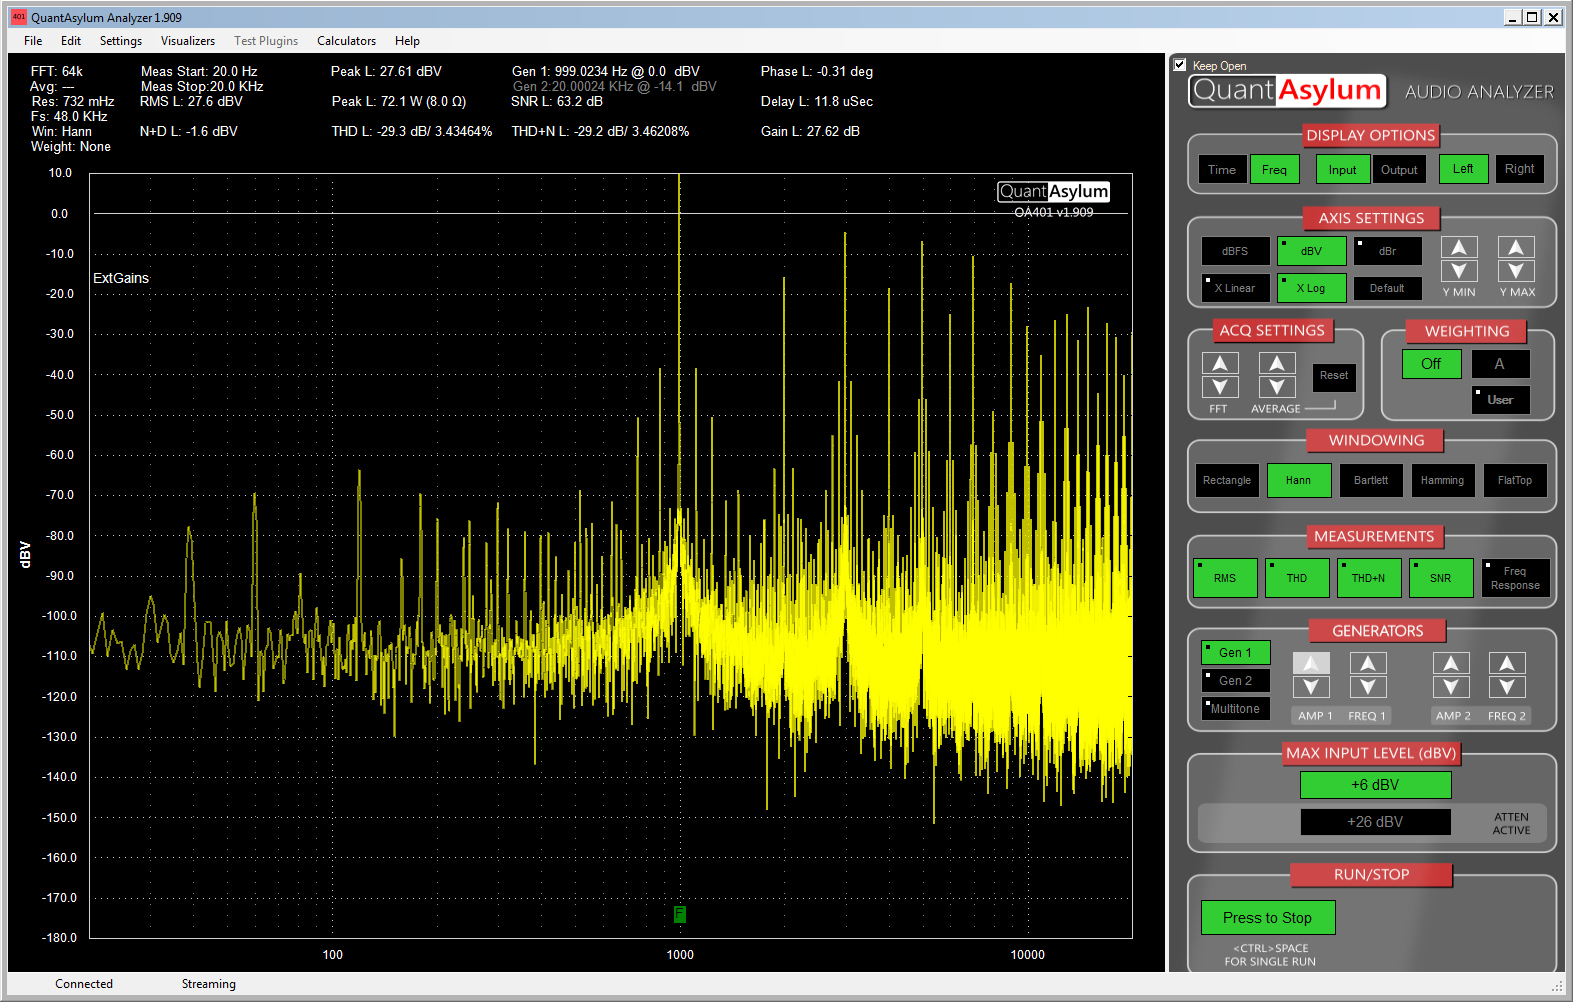Increase the AVERAGE count
1573x1002 pixels.
1277,363
